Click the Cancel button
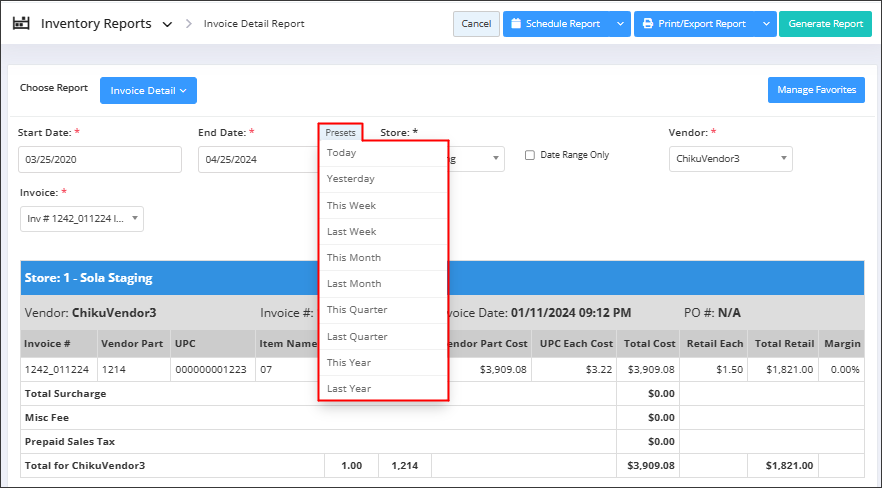The image size is (882, 488). [476, 24]
